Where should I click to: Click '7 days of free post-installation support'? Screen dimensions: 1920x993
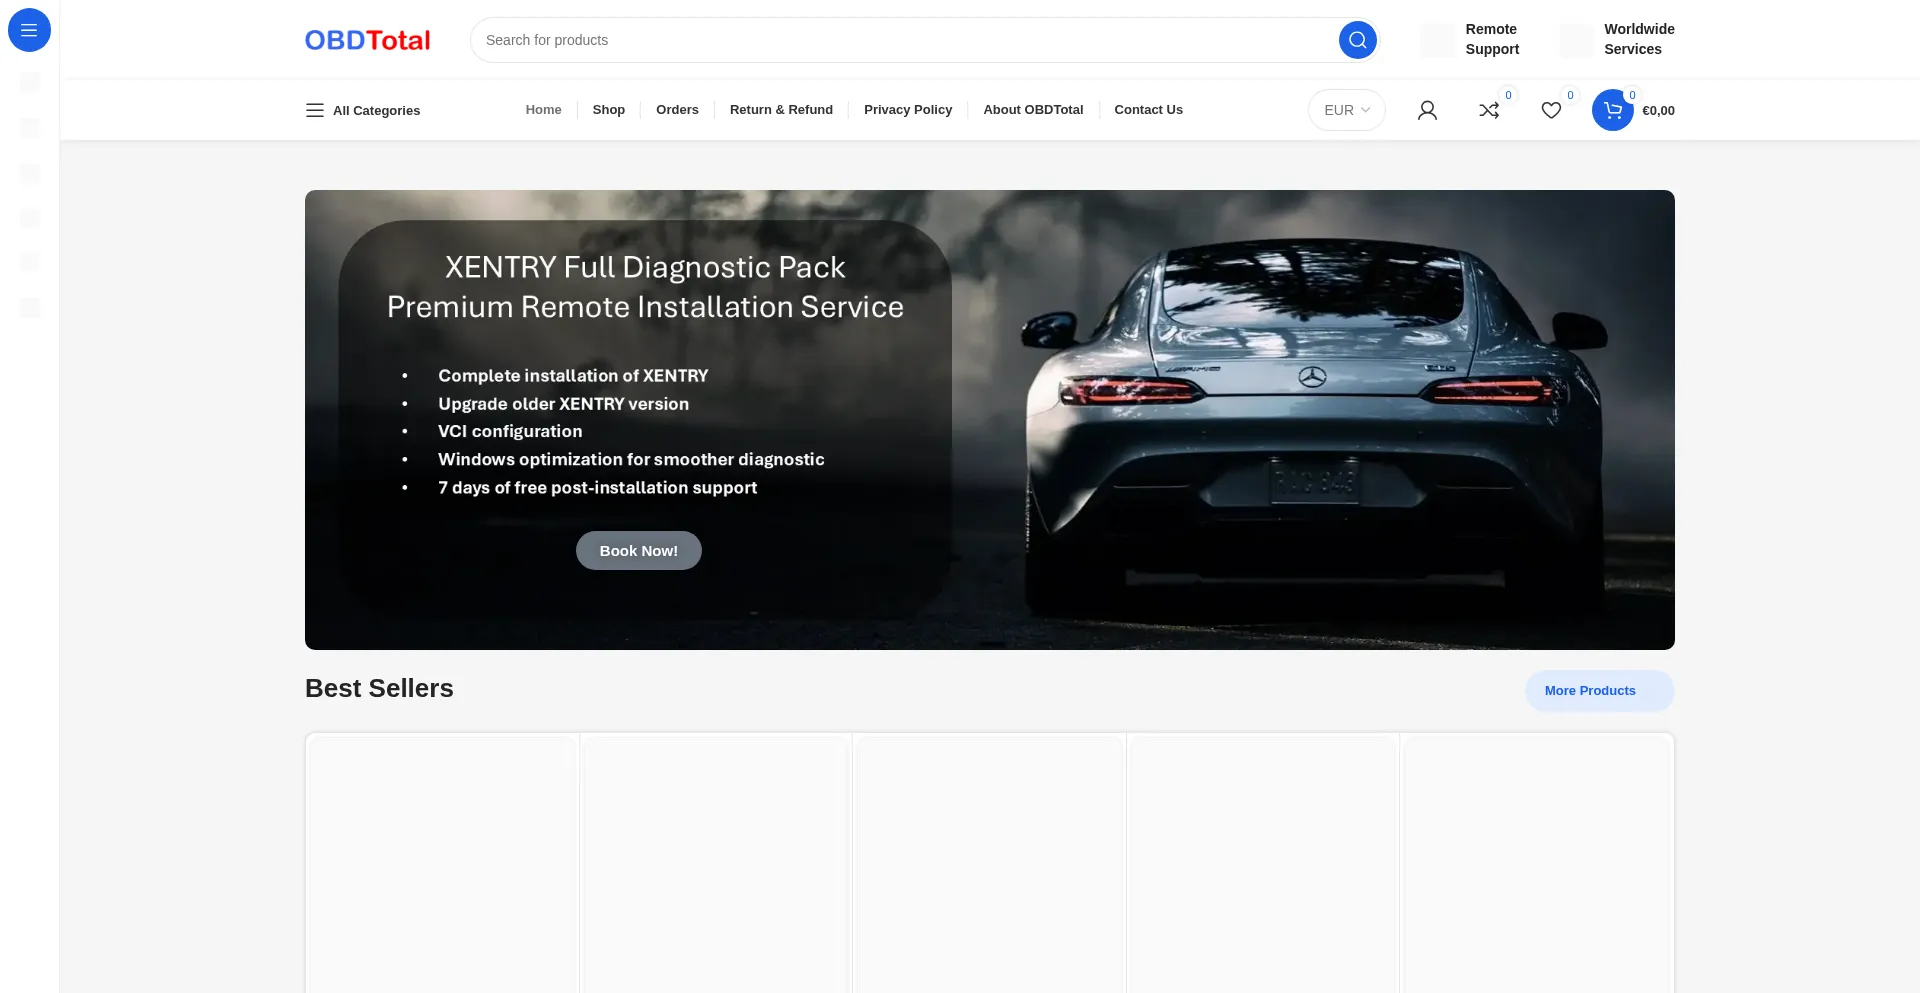point(597,487)
